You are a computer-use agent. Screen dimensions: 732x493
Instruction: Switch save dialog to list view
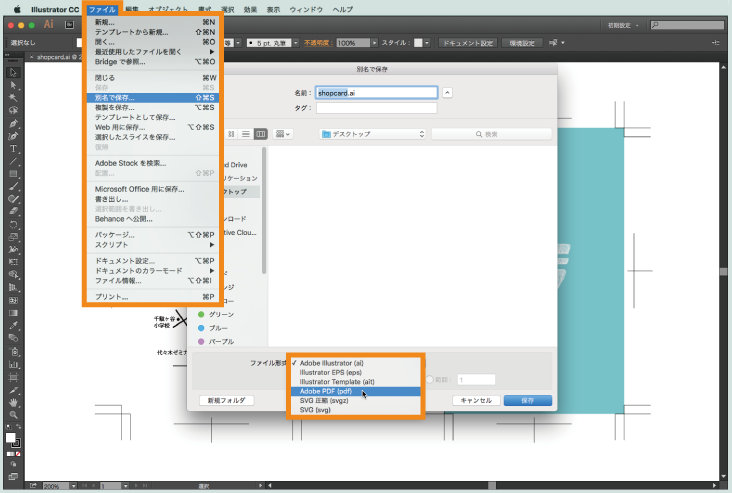point(246,134)
